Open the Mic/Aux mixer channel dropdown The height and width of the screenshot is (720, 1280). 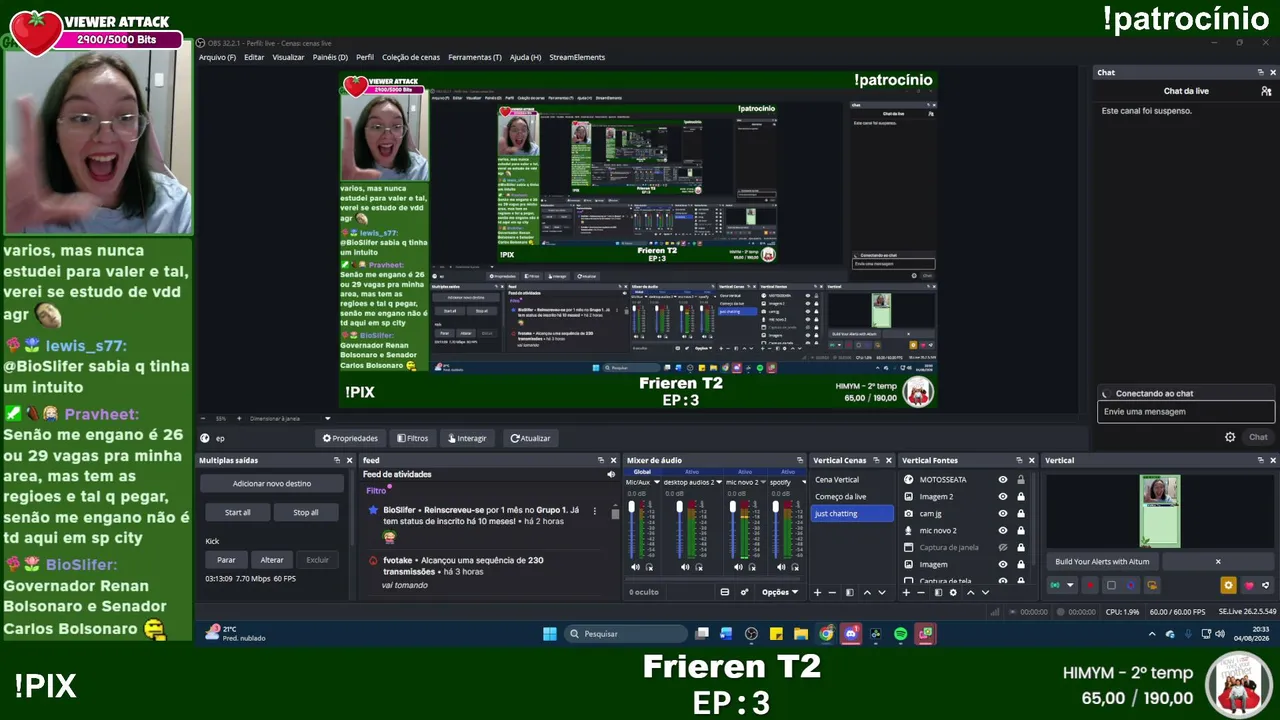click(x=656, y=482)
